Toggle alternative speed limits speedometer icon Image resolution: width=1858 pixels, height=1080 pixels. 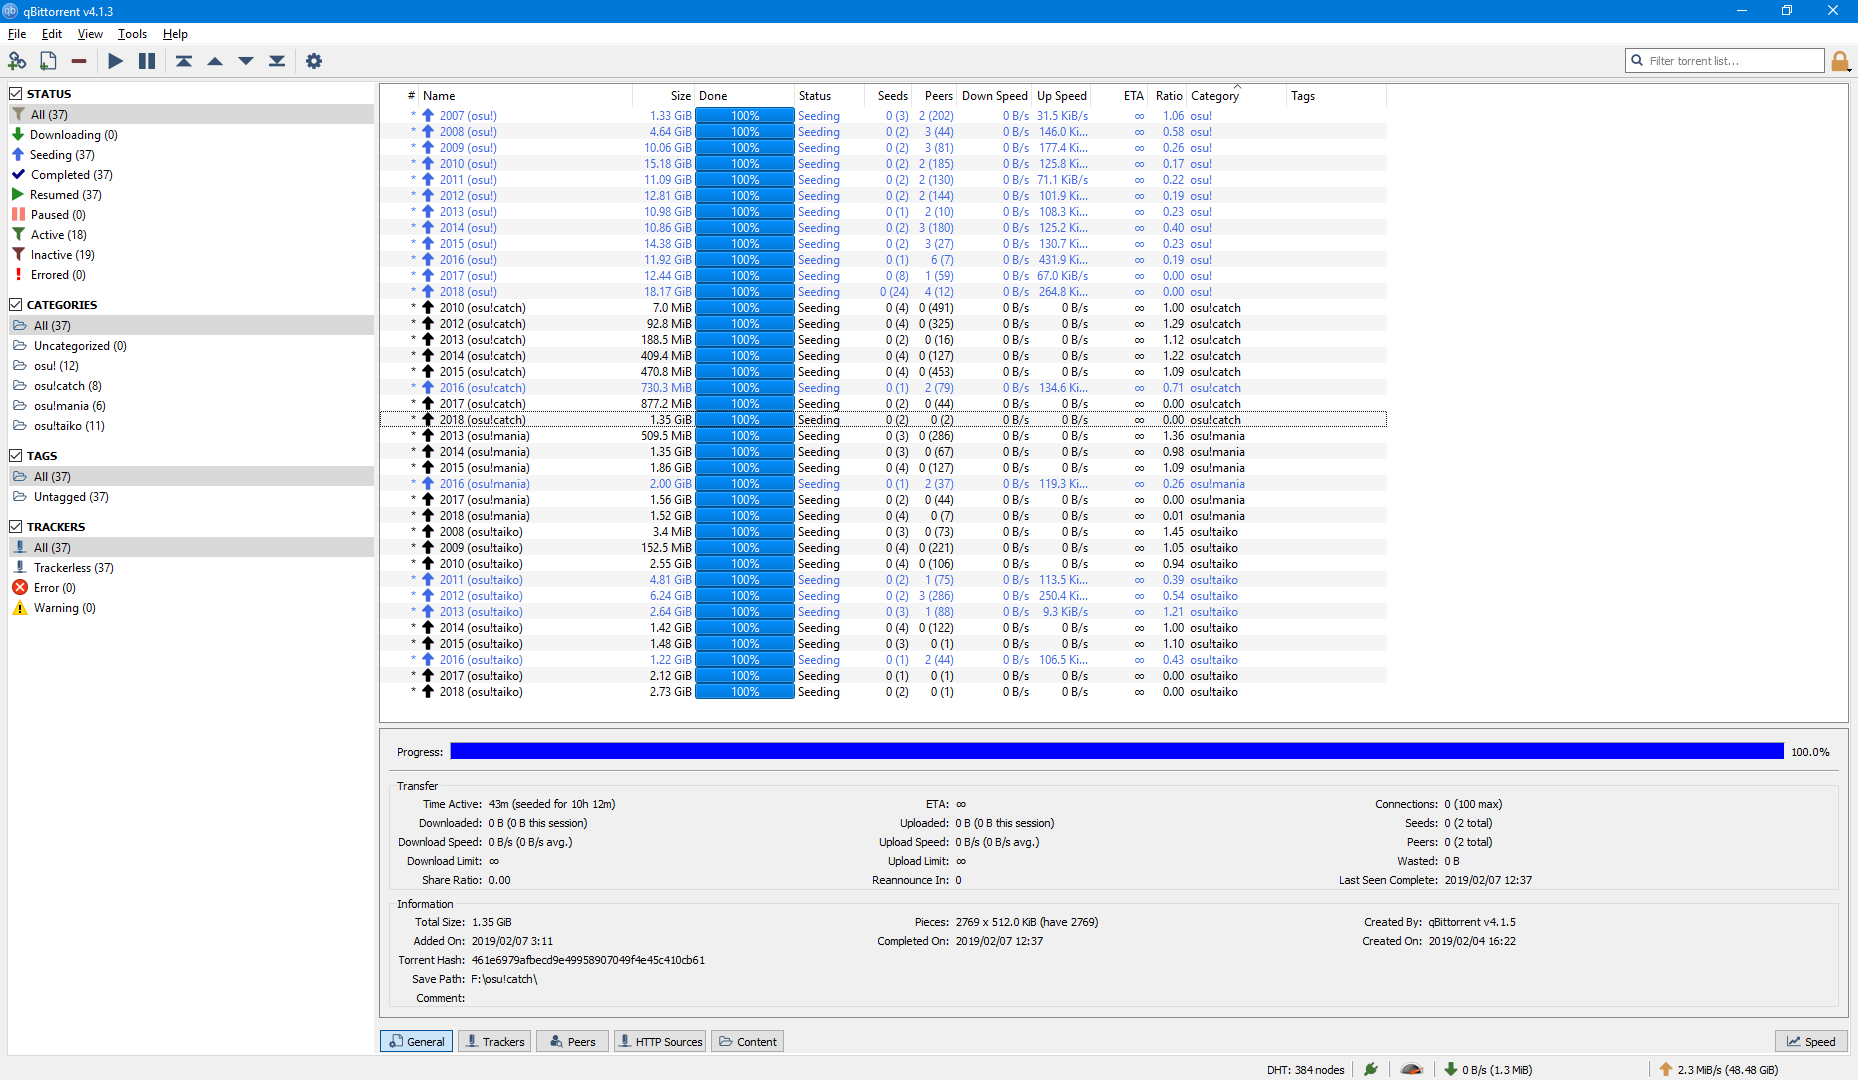pyautogui.click(x=1411, y=1069)
